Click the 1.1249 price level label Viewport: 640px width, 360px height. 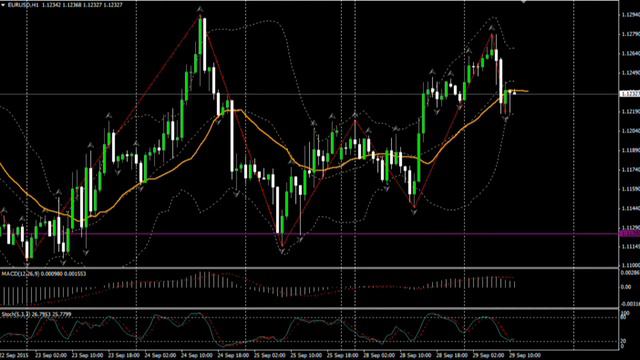pos(631,73)
